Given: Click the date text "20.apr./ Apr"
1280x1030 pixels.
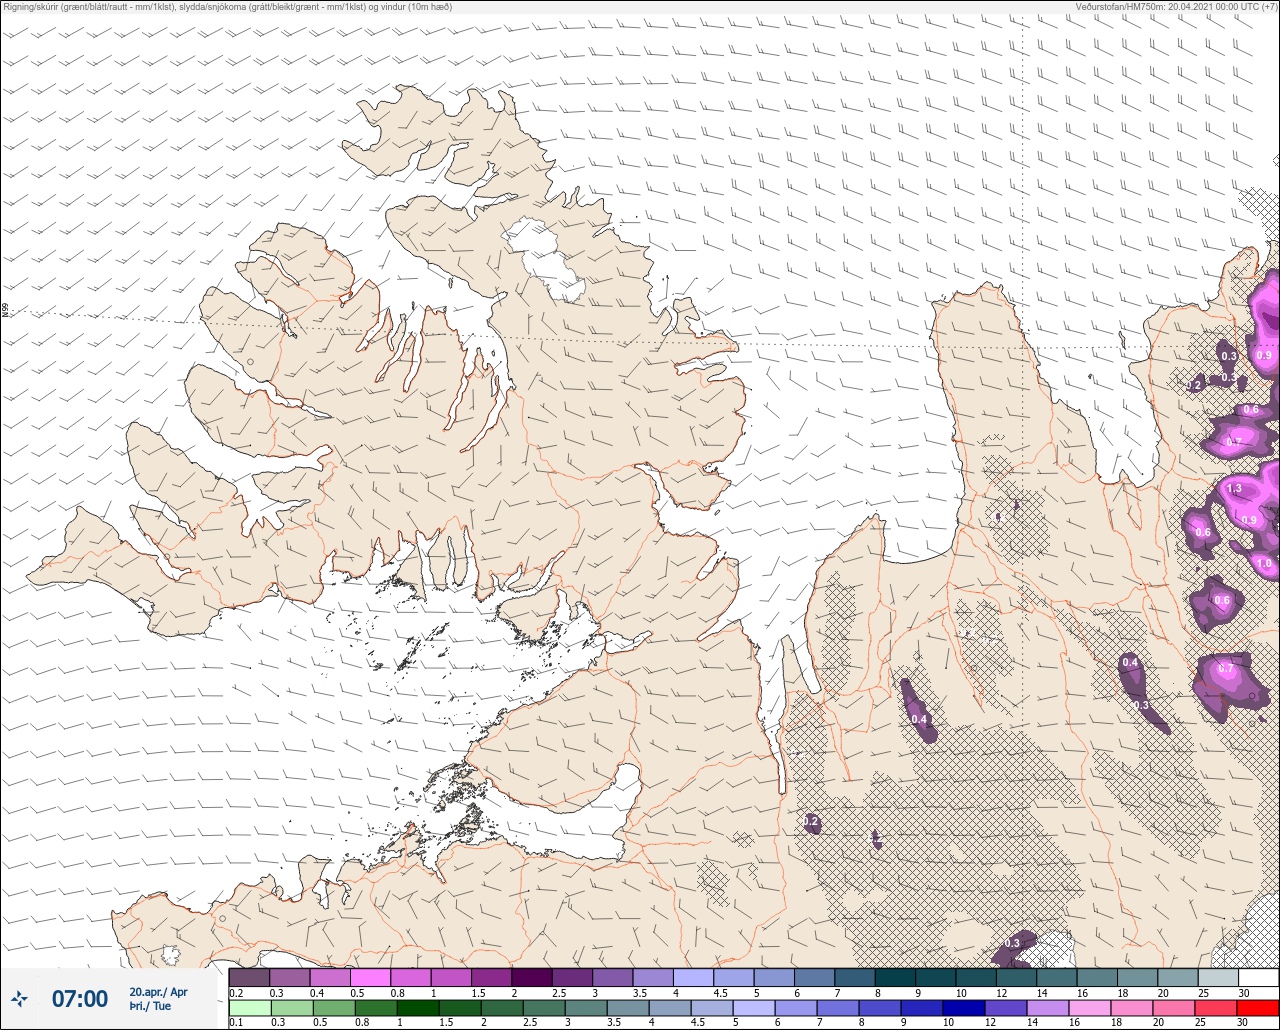Looking at the screenshot, I should tap(158, 992).
